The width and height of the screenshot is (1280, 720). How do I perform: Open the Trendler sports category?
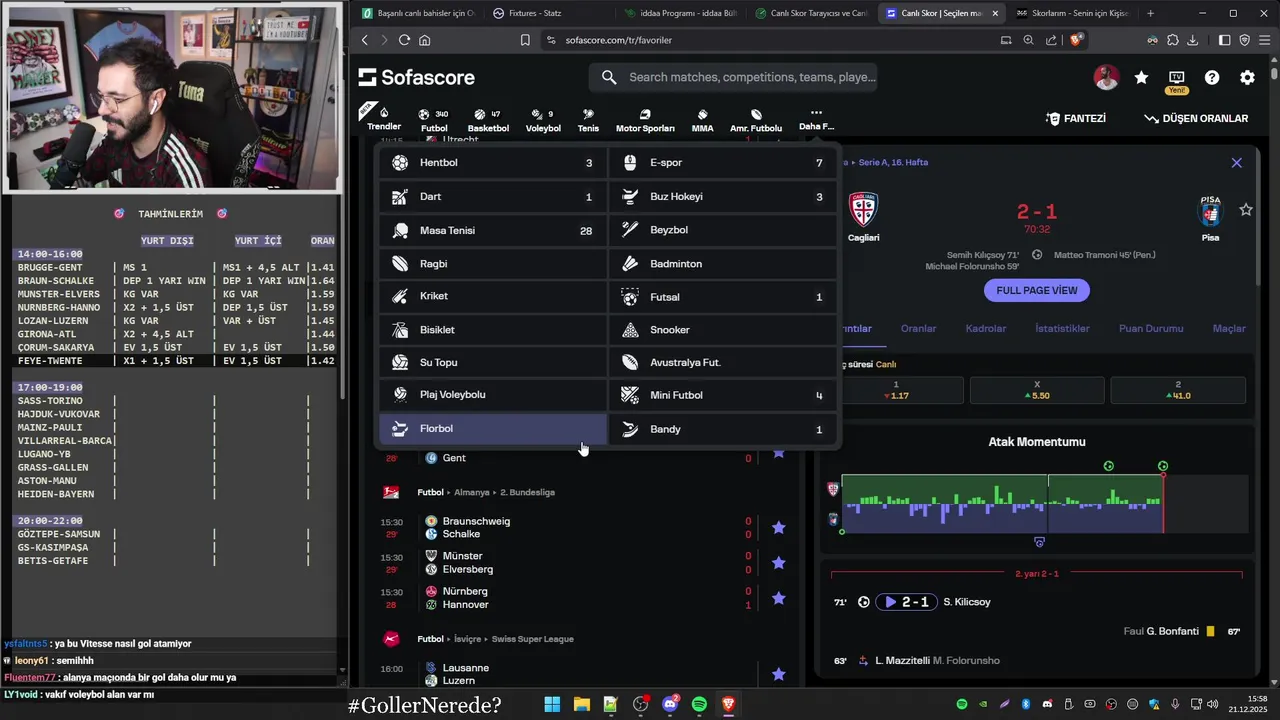pyautogui.click(x=384, y=118)
